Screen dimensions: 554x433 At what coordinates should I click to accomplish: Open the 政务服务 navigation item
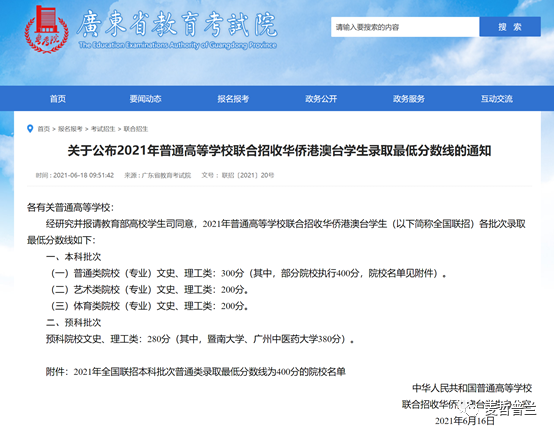409,99
